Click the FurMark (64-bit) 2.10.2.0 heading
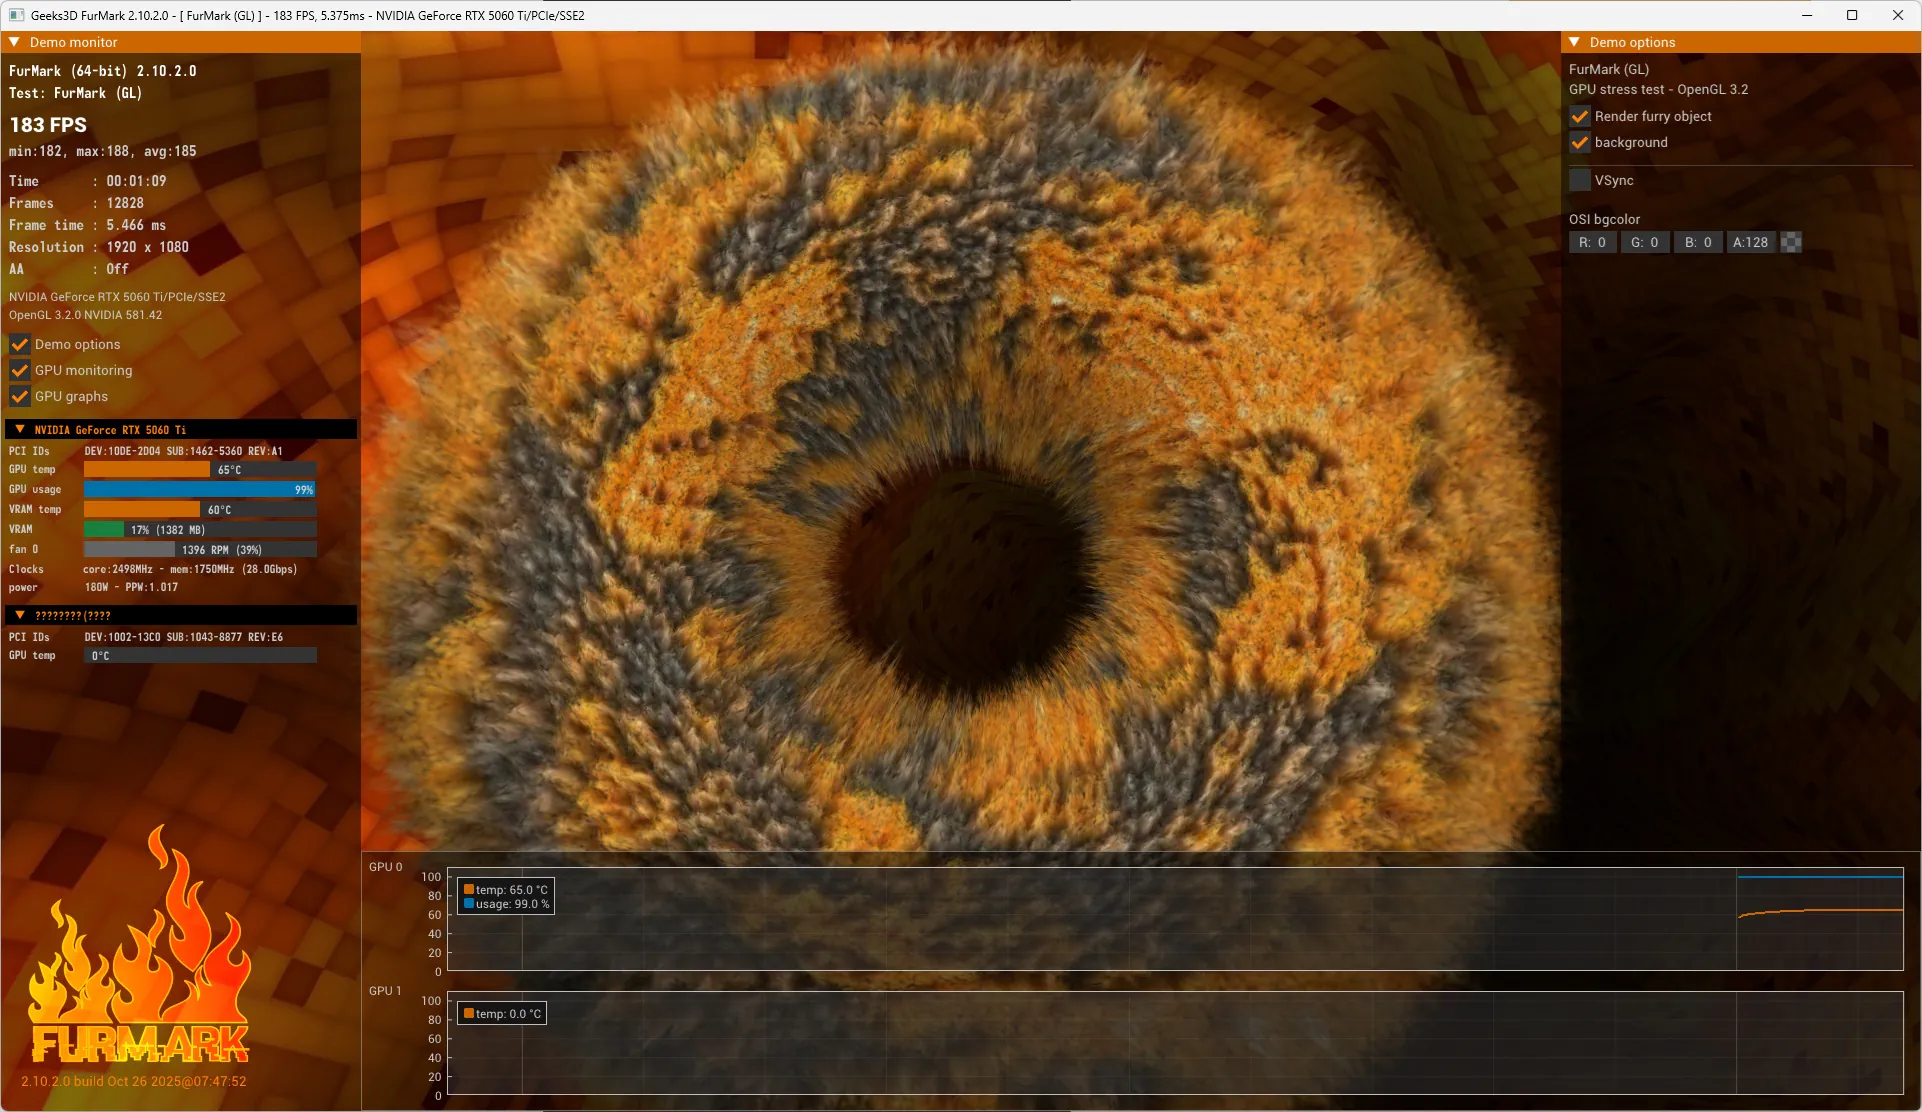 coord(103,71)
